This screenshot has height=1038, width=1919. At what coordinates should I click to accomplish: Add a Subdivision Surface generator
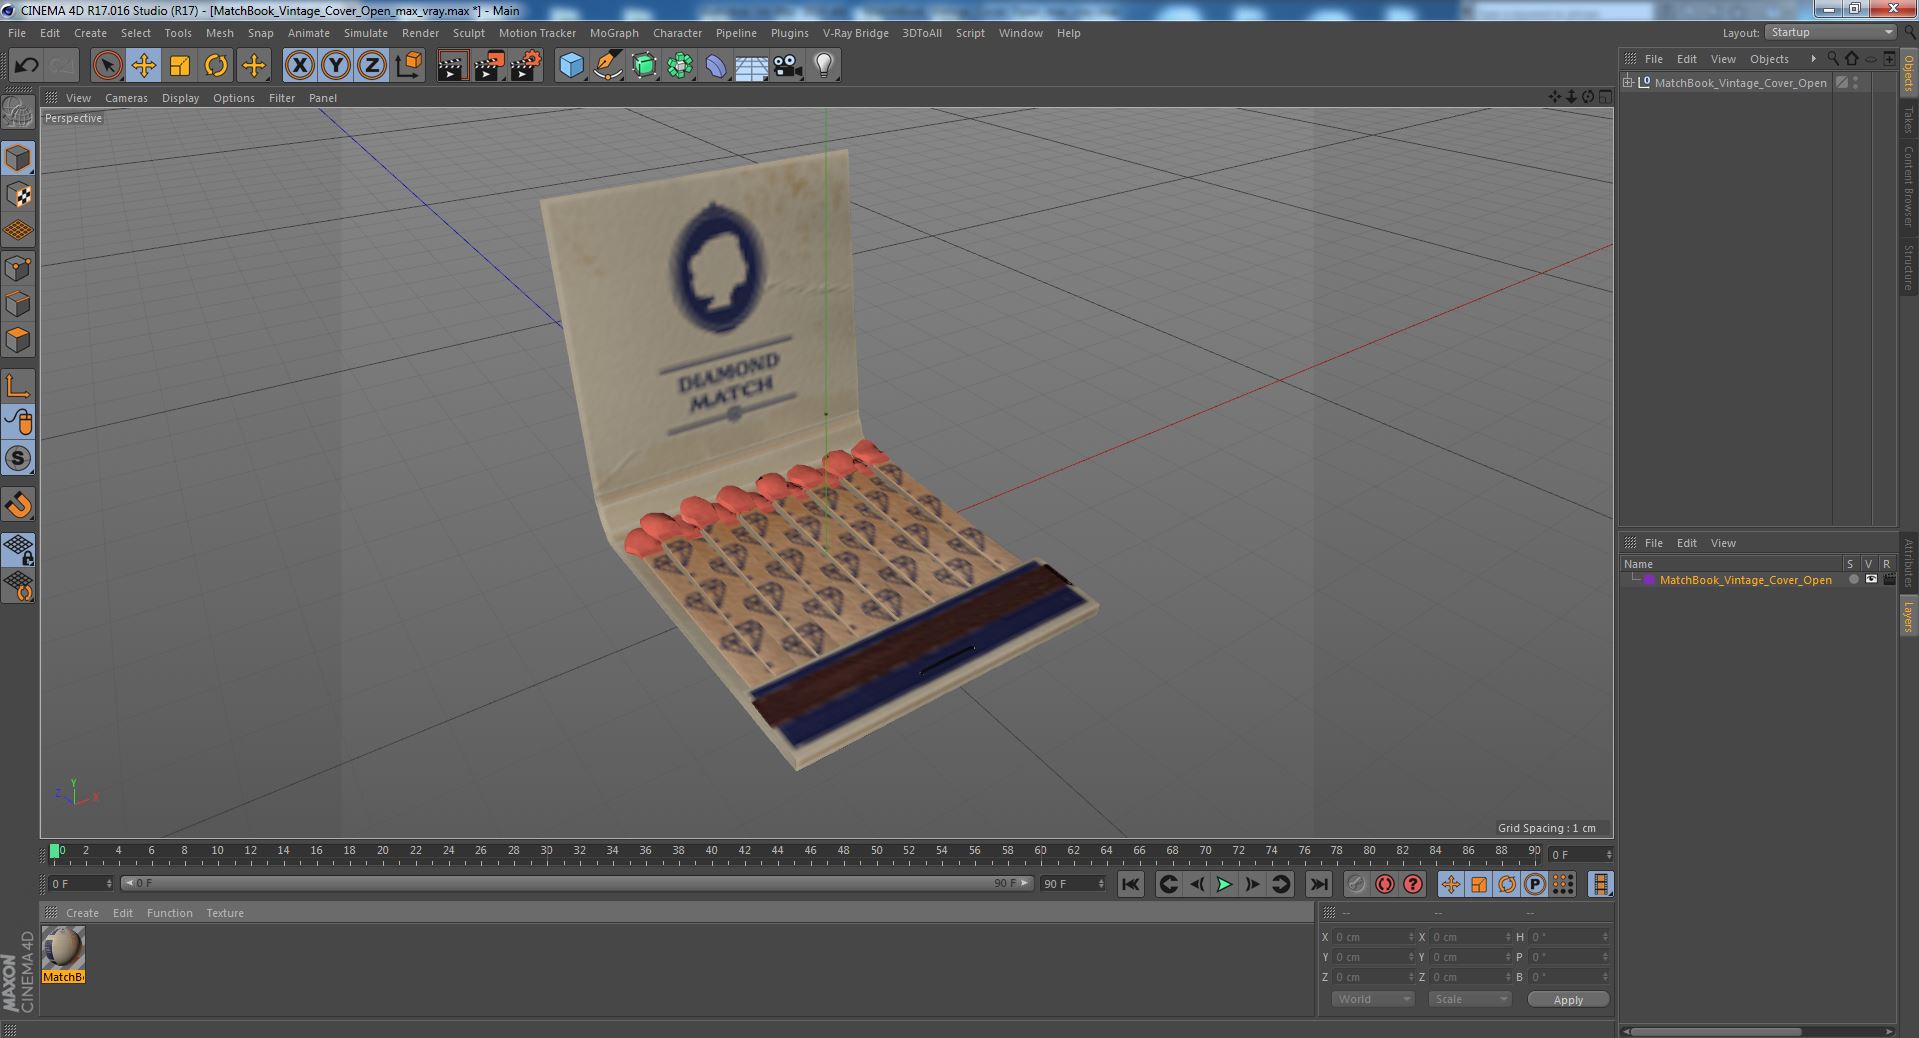(x=644, y=66)
